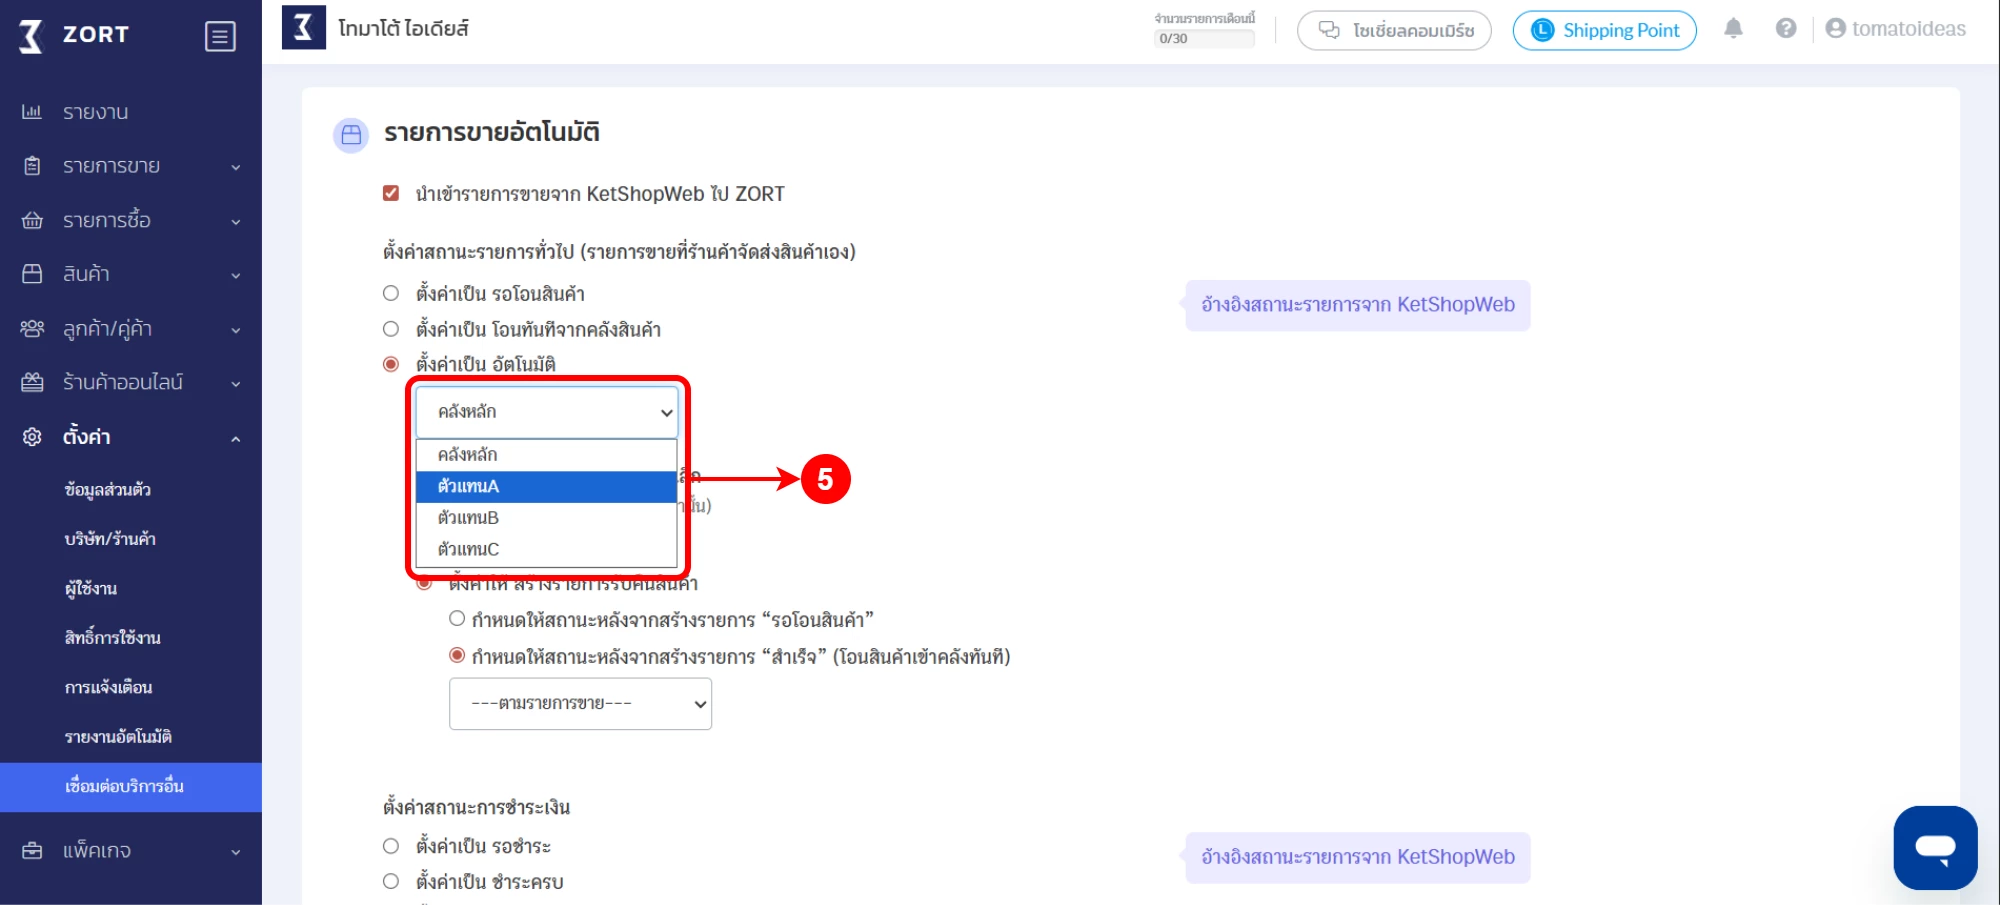Select the ตั้งค่าเป็น โอนทันทีจากคลังสินค้า radio option
Viewport: 2000px width, 906px height.
[x=391, y=329]
